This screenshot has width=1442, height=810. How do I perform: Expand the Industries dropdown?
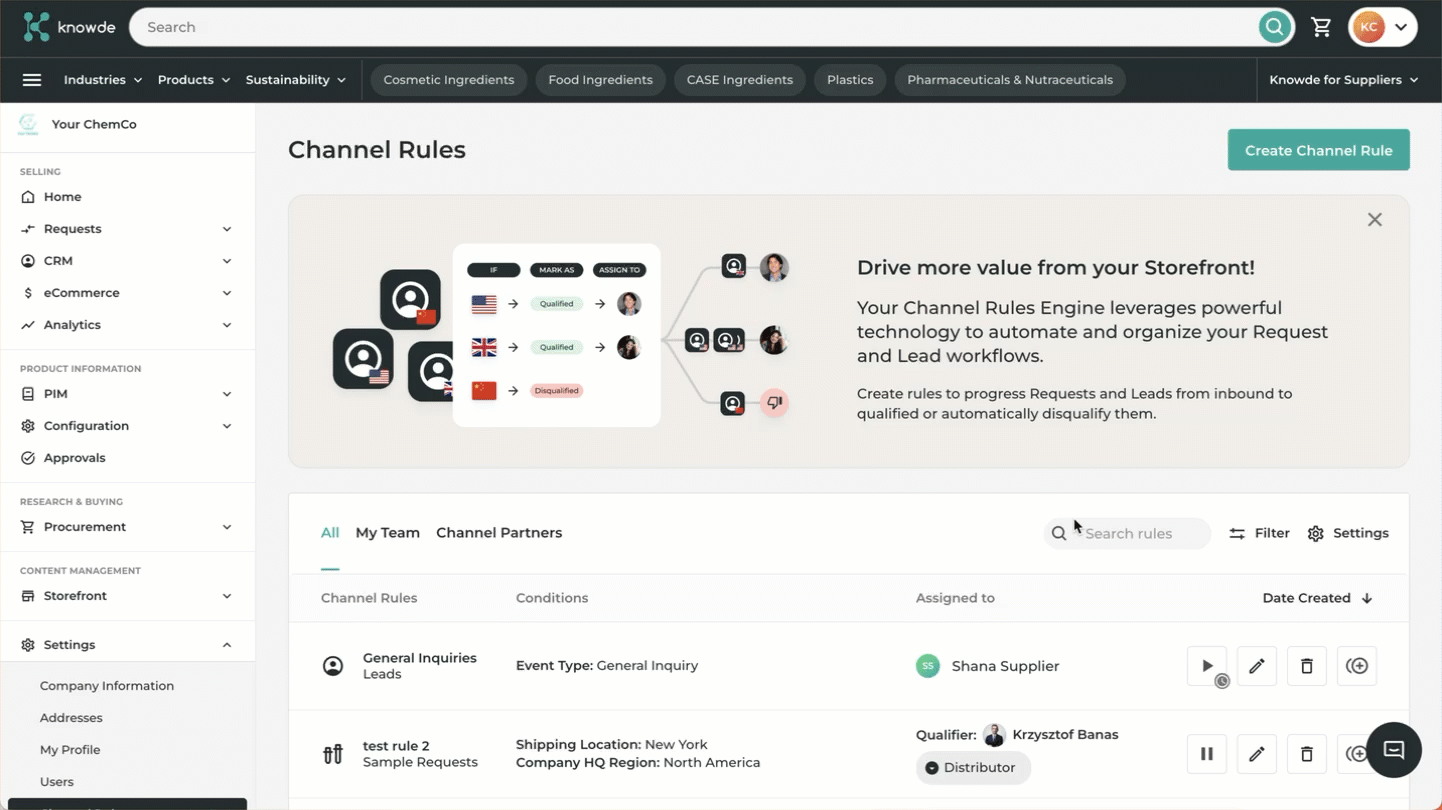coord(103,80)
